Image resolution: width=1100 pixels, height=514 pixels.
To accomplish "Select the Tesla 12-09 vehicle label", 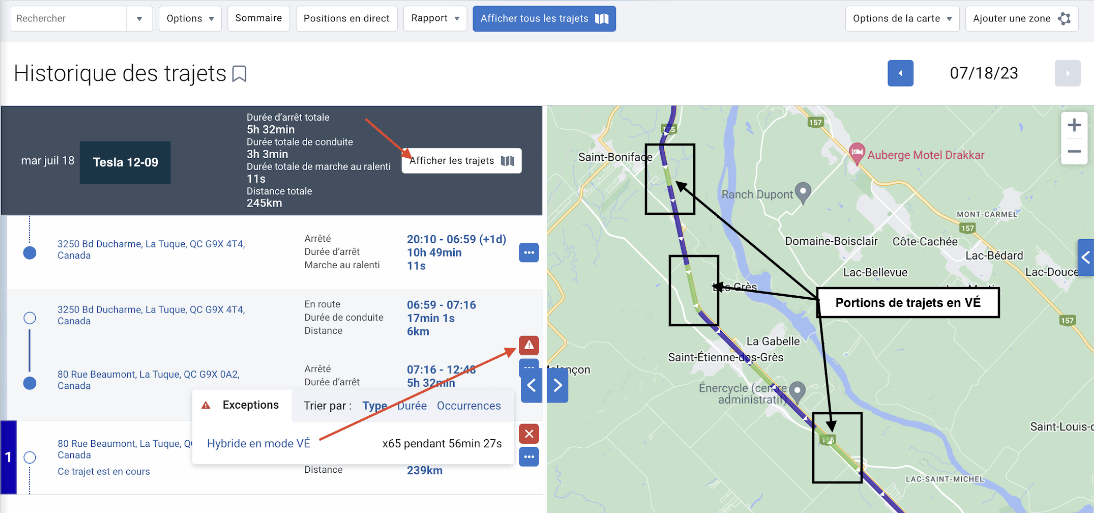I will click(x=126, y=162).
